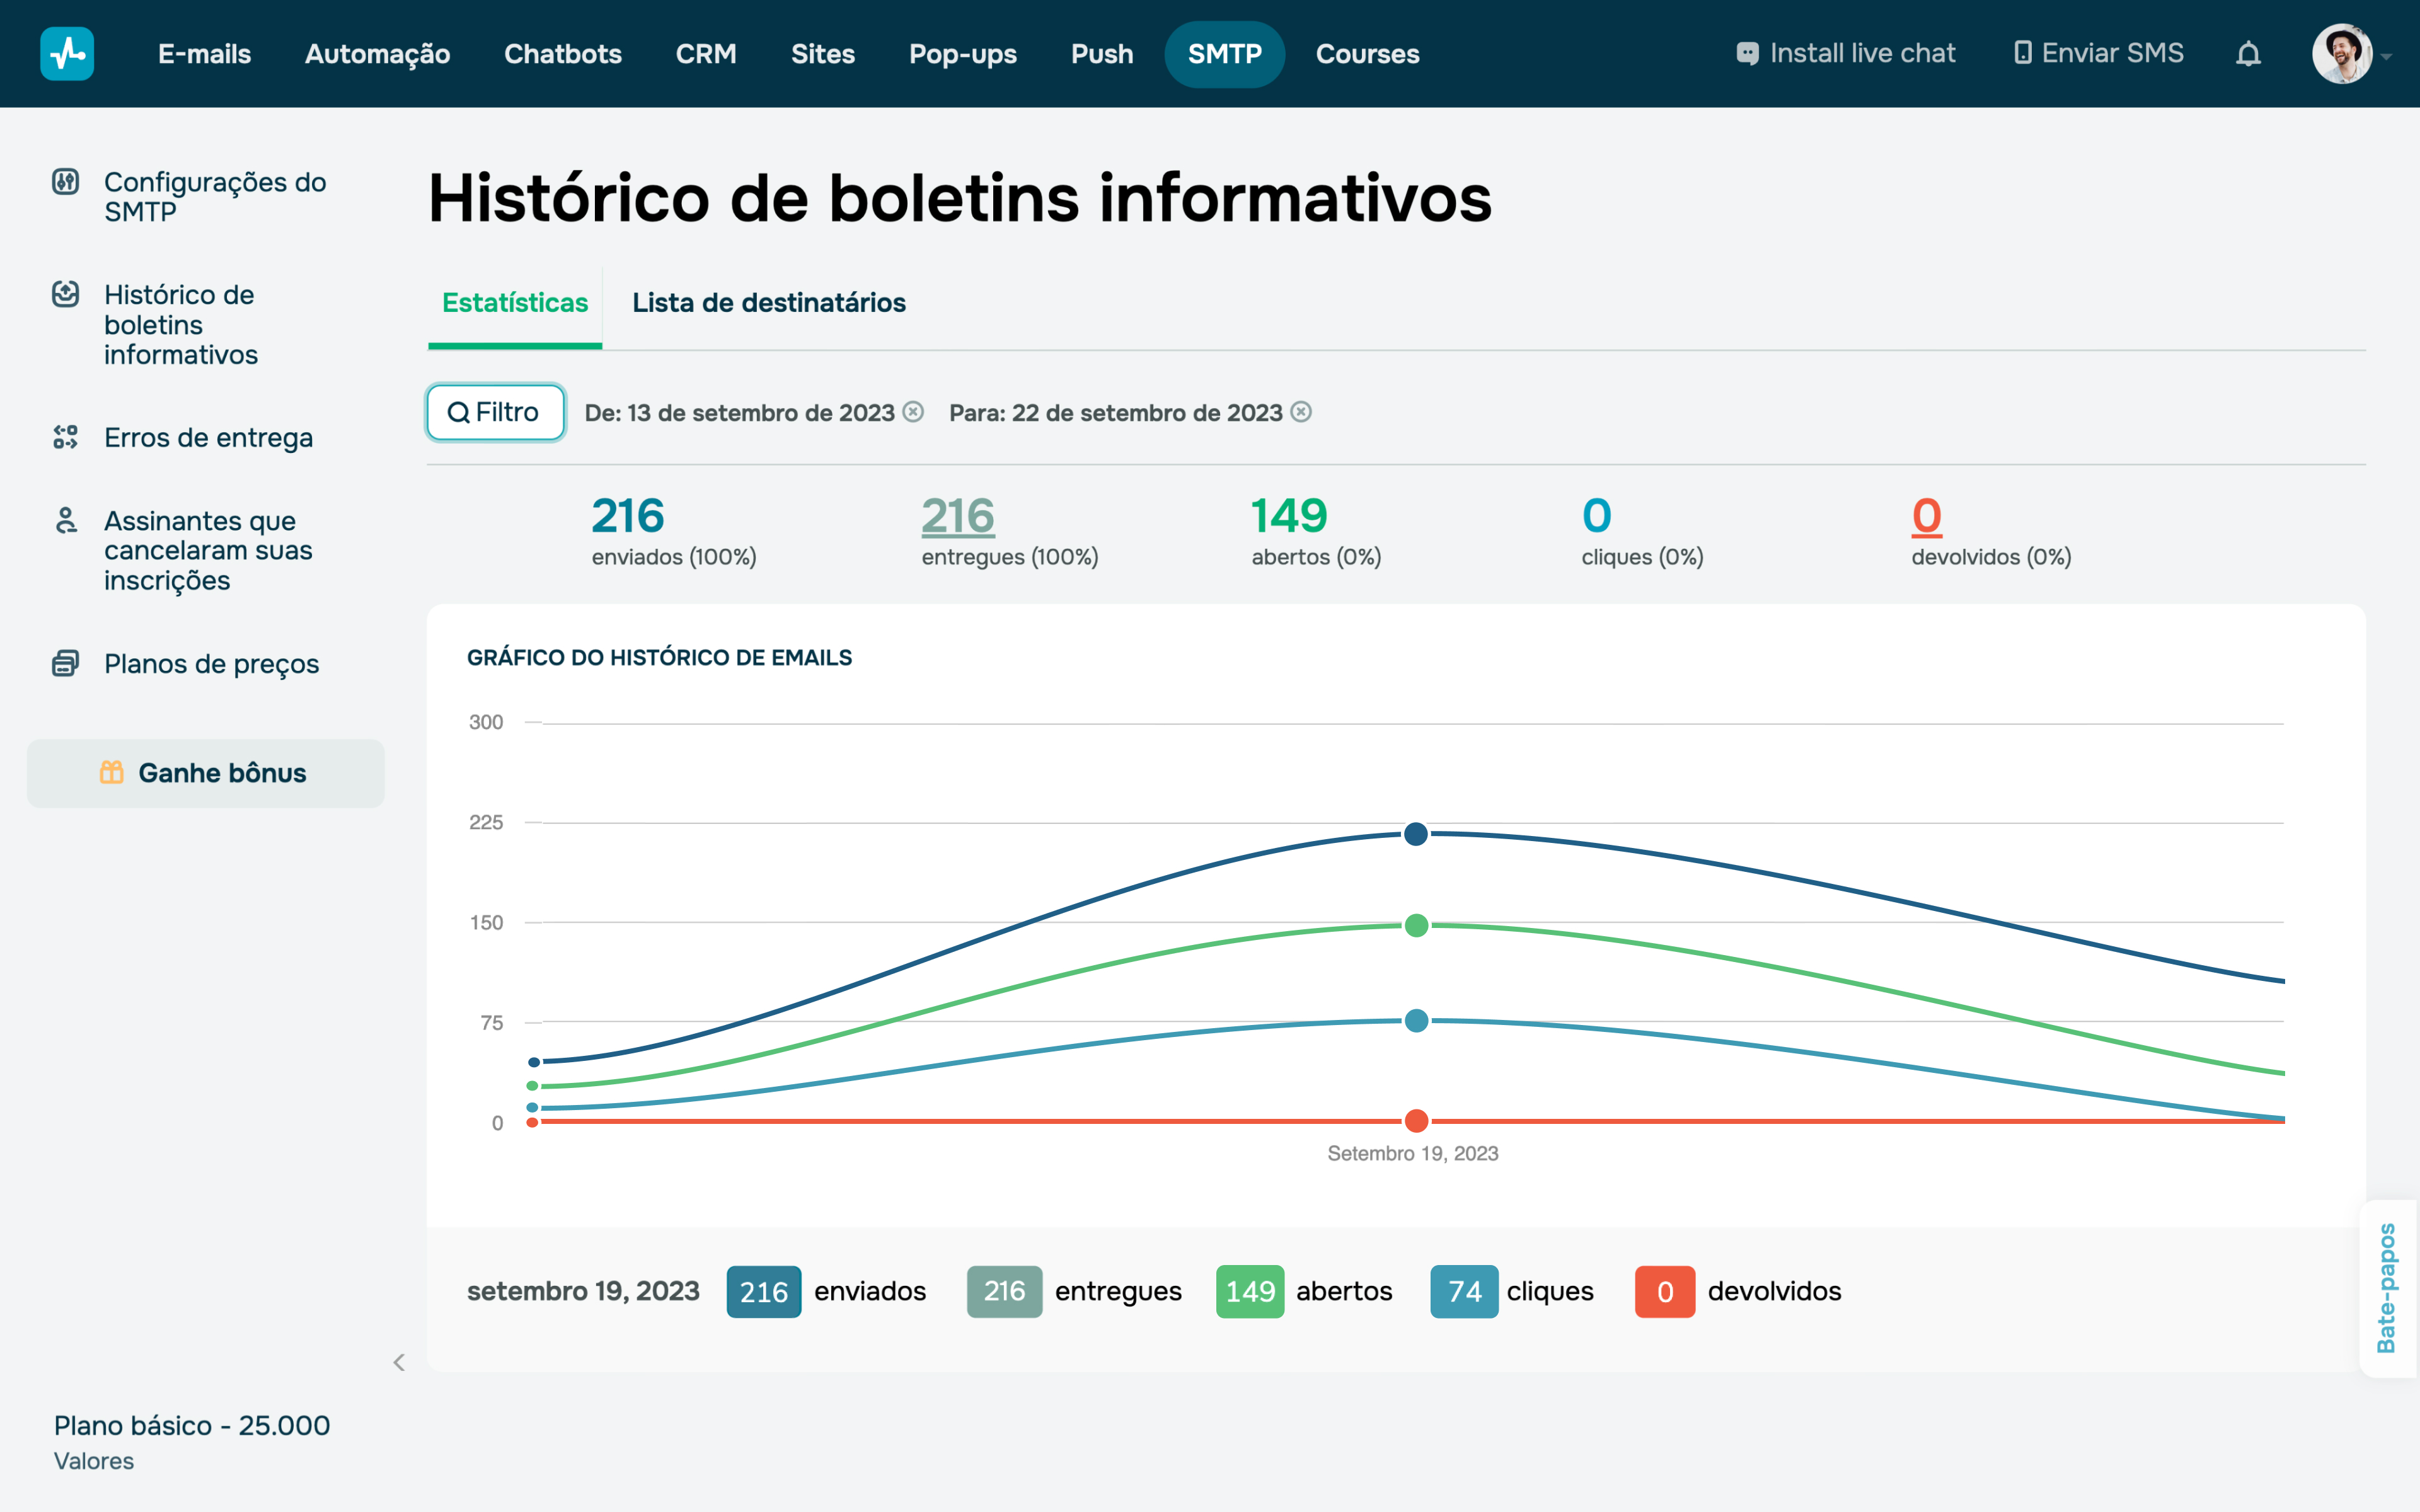Click the delivery errors sidebar icon
2420x1512 pixels.
65,437
